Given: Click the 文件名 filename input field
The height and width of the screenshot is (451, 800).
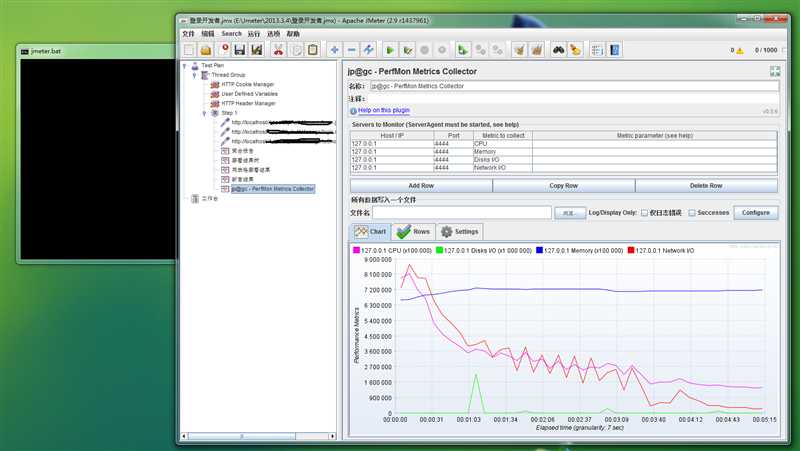Looking at the screenshot, I should tap(462, 213).
